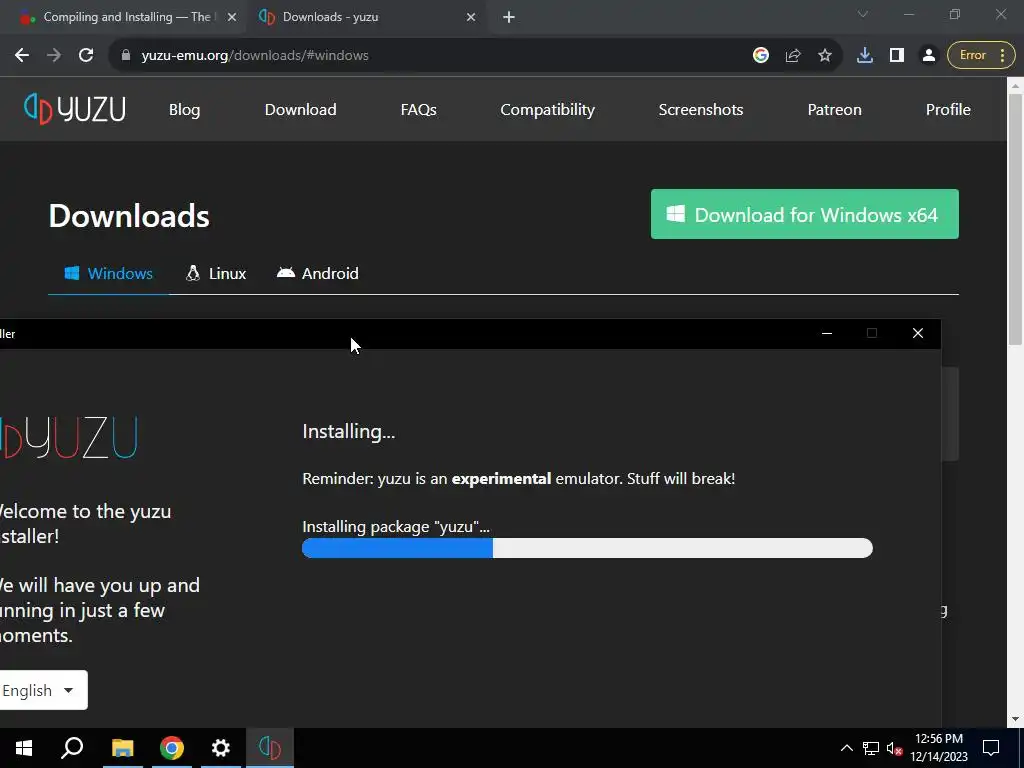1024x768 pixels.
Task: Click the browser forward arrow
Action: (54, 56)
